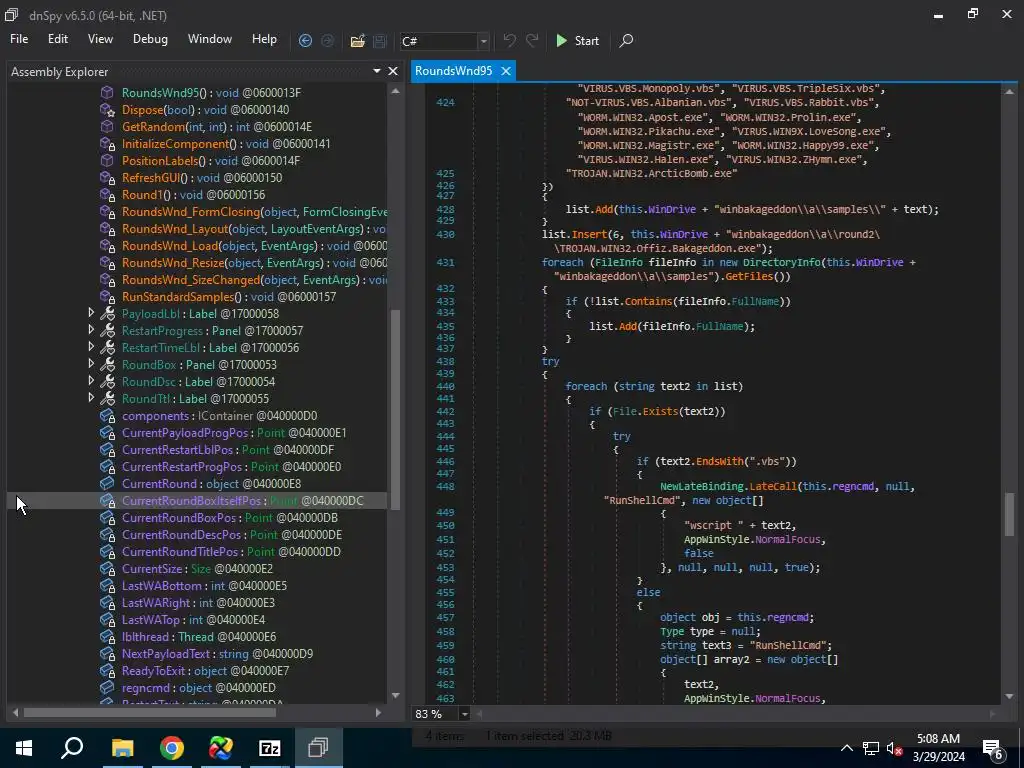
Task: Click the Save All toolbar icon
Action: (379, 40)
